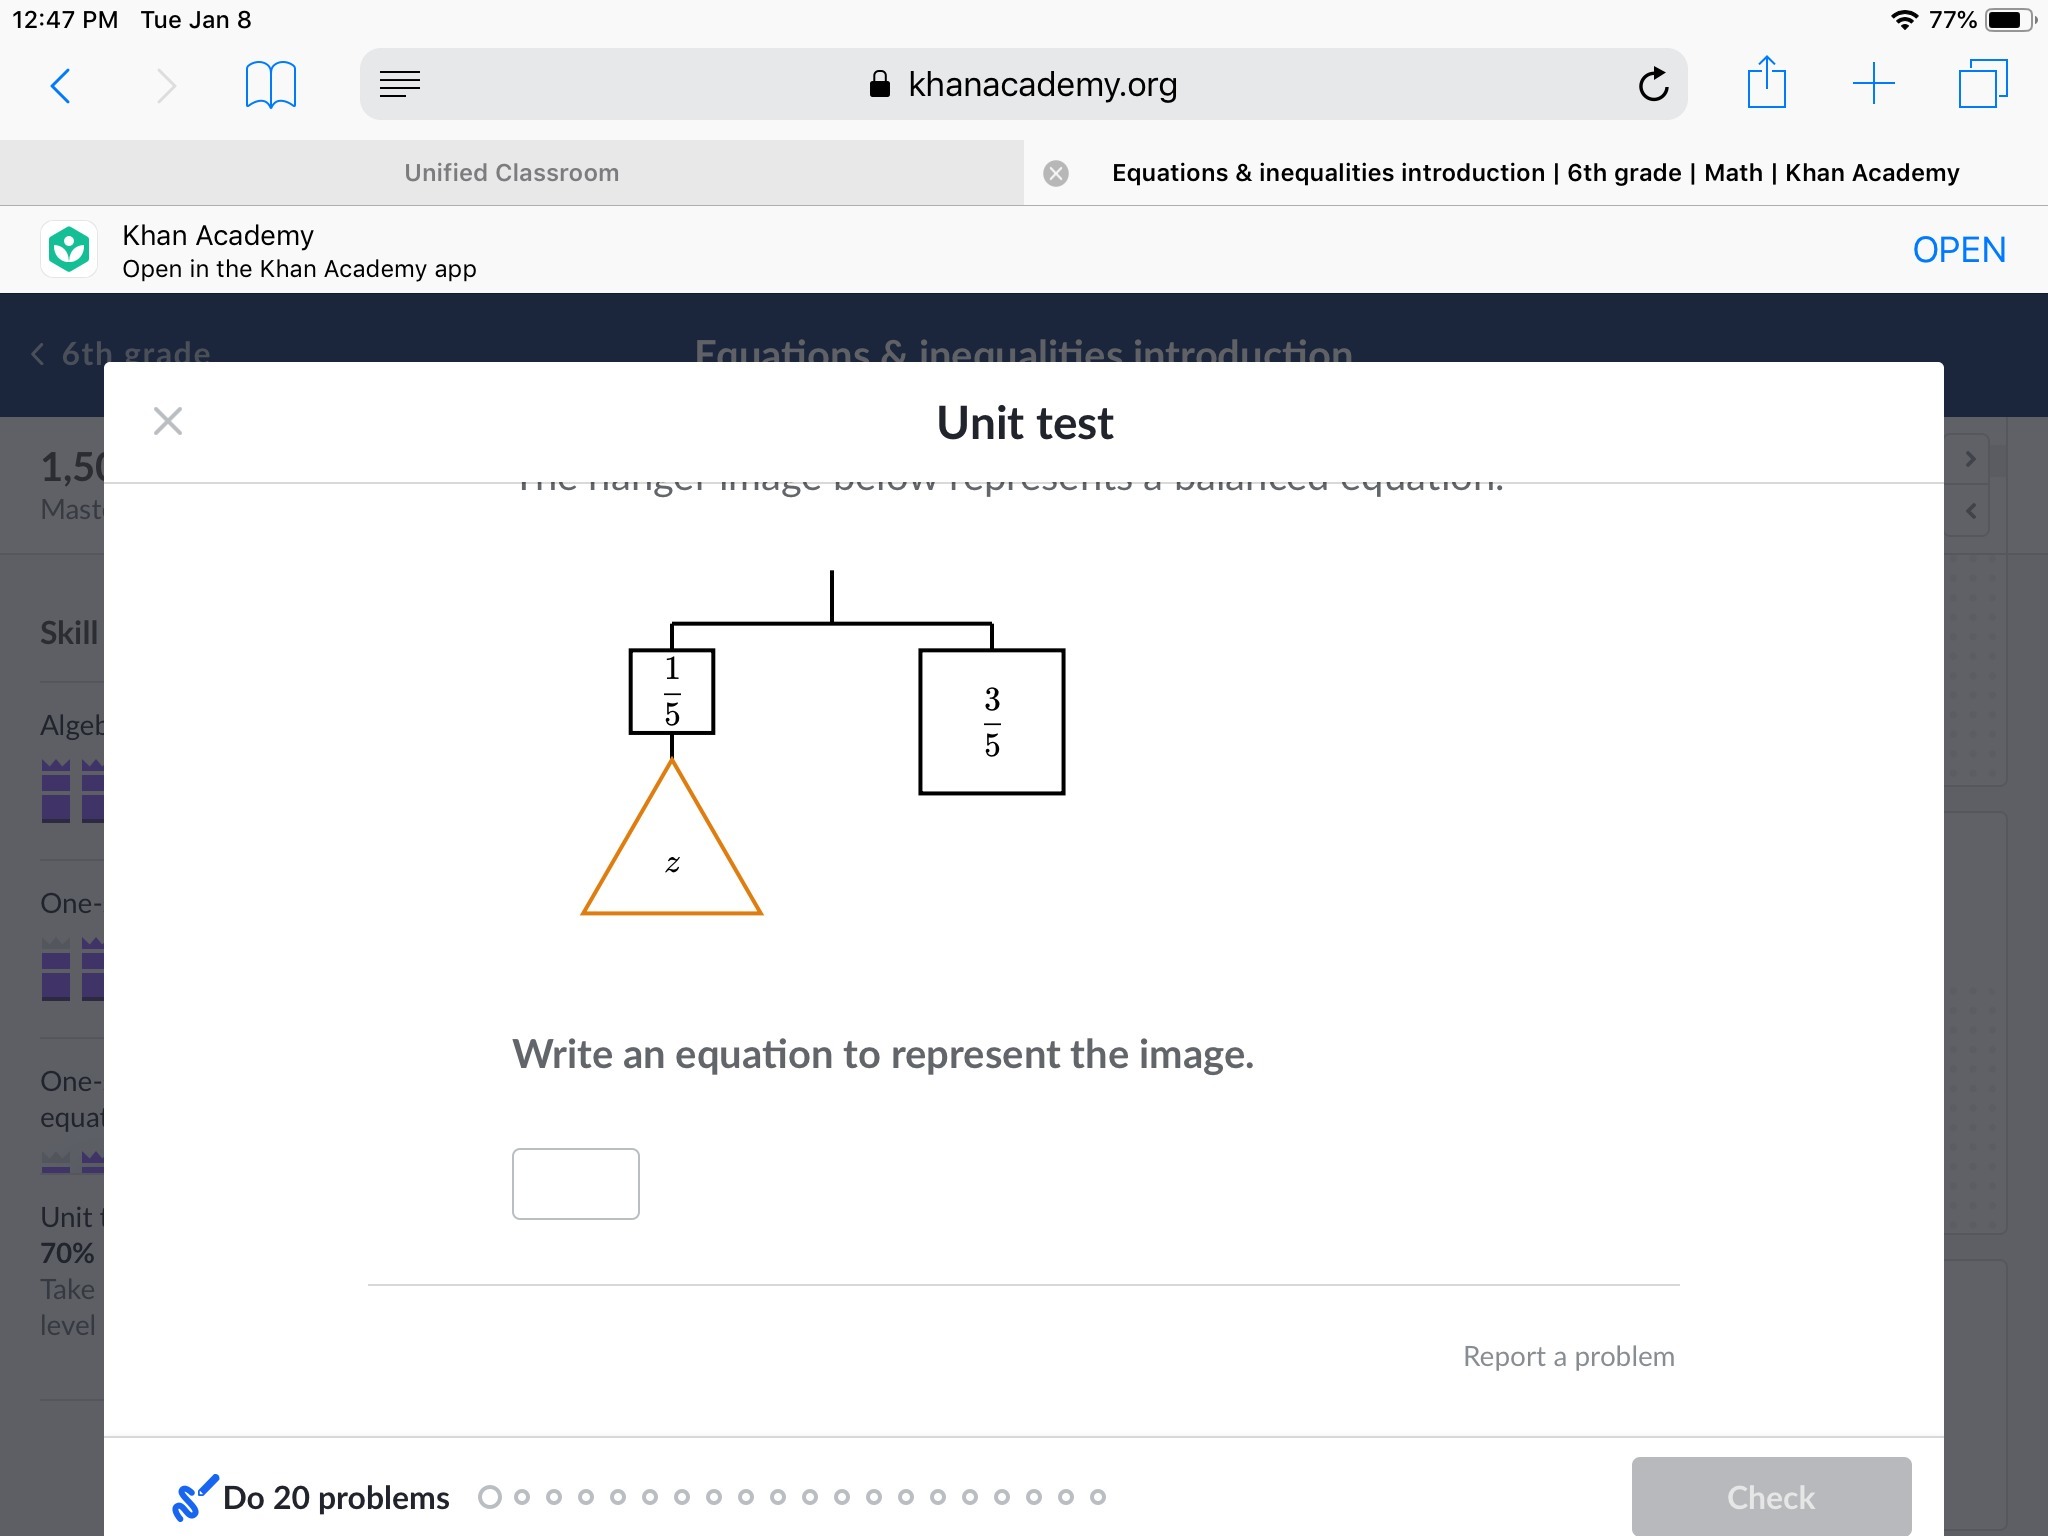Open the Safari share sheet icon
Image resolution: width=2048 pixels, height=1536 pixels.
pyautogui.click(x=1766, y=84)
